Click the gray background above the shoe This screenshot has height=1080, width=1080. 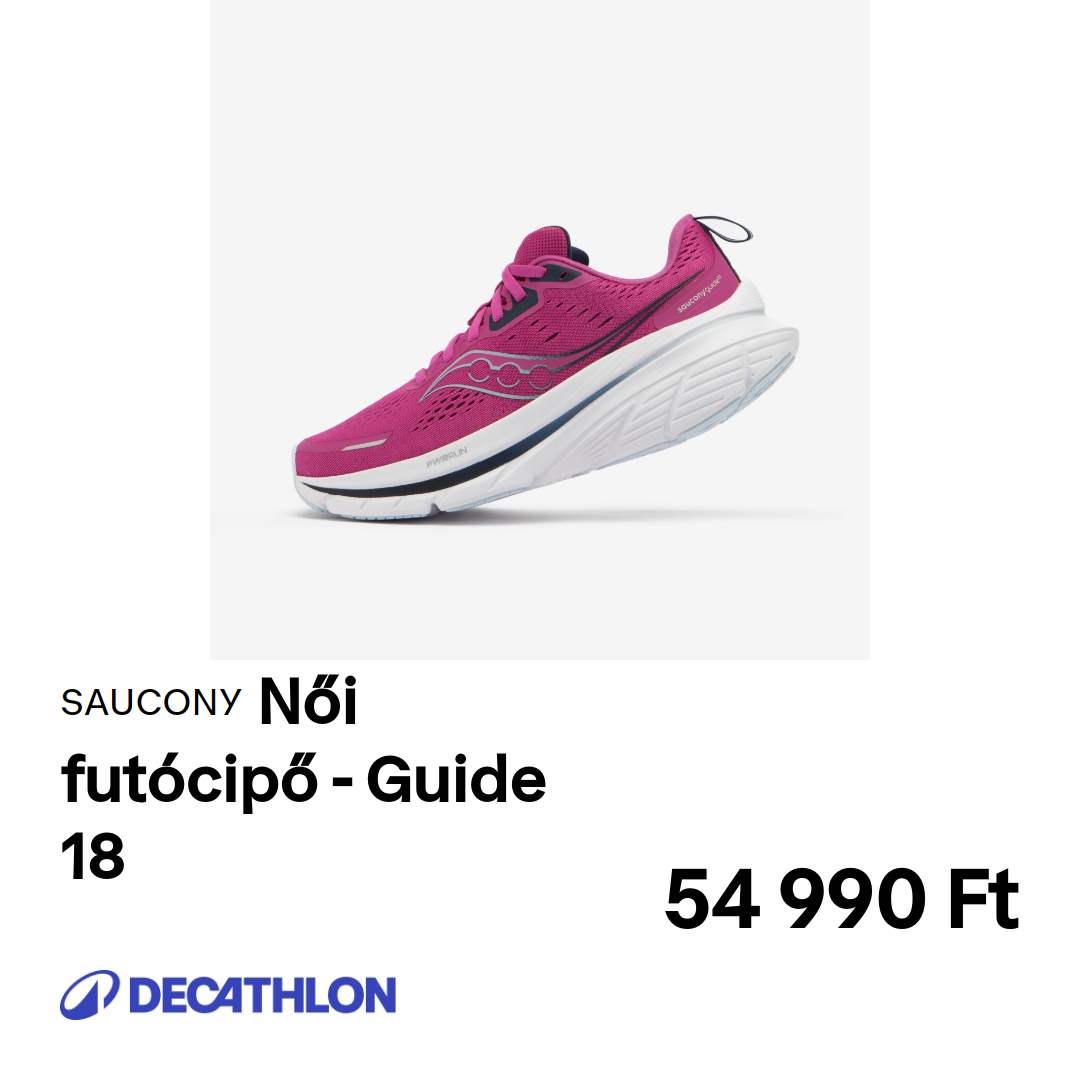click(540, 103)
